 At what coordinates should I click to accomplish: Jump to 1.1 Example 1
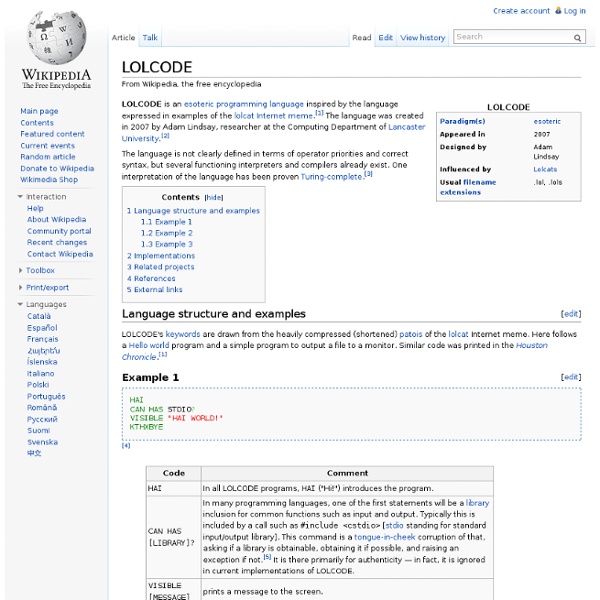point(166,222)
